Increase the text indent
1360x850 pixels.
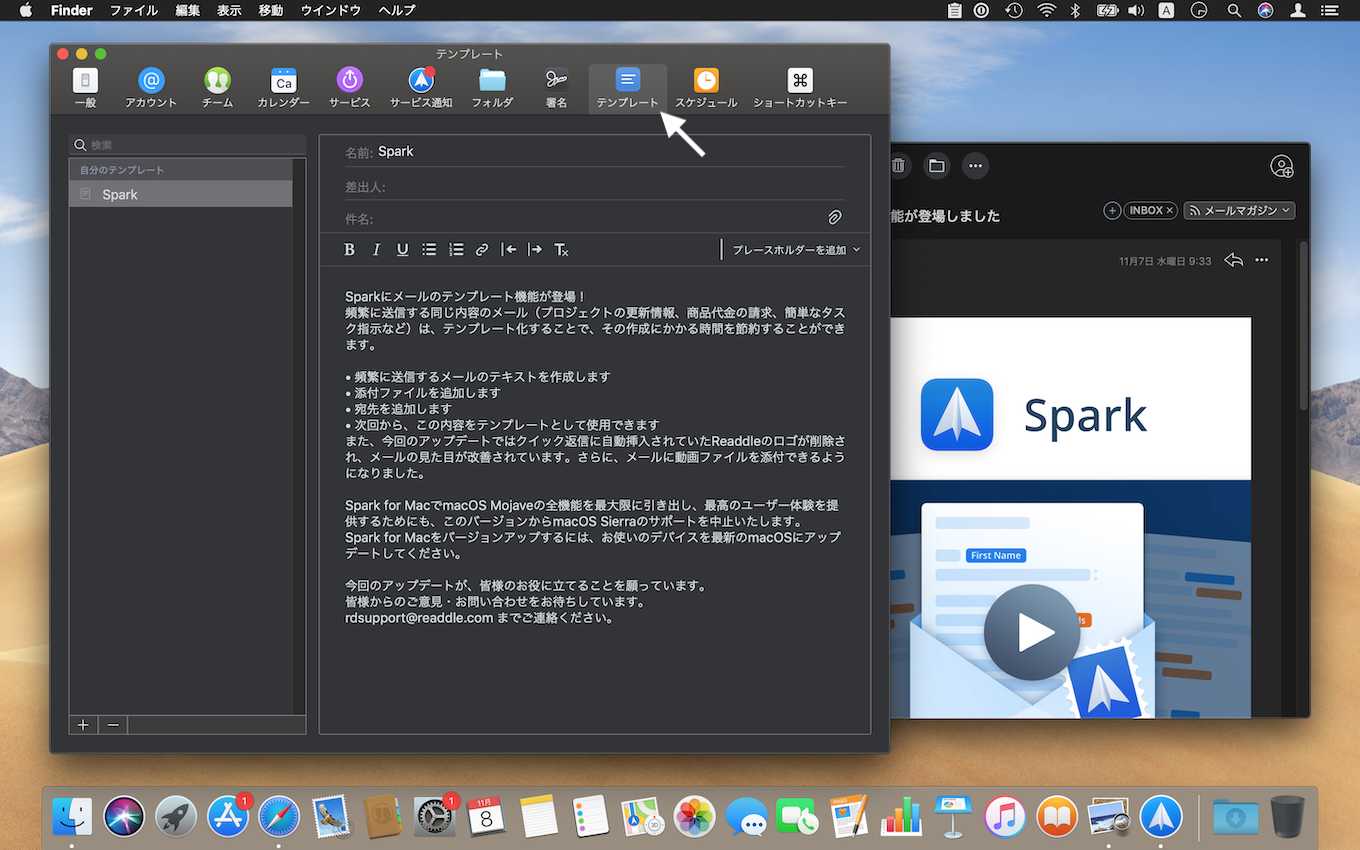535,250
